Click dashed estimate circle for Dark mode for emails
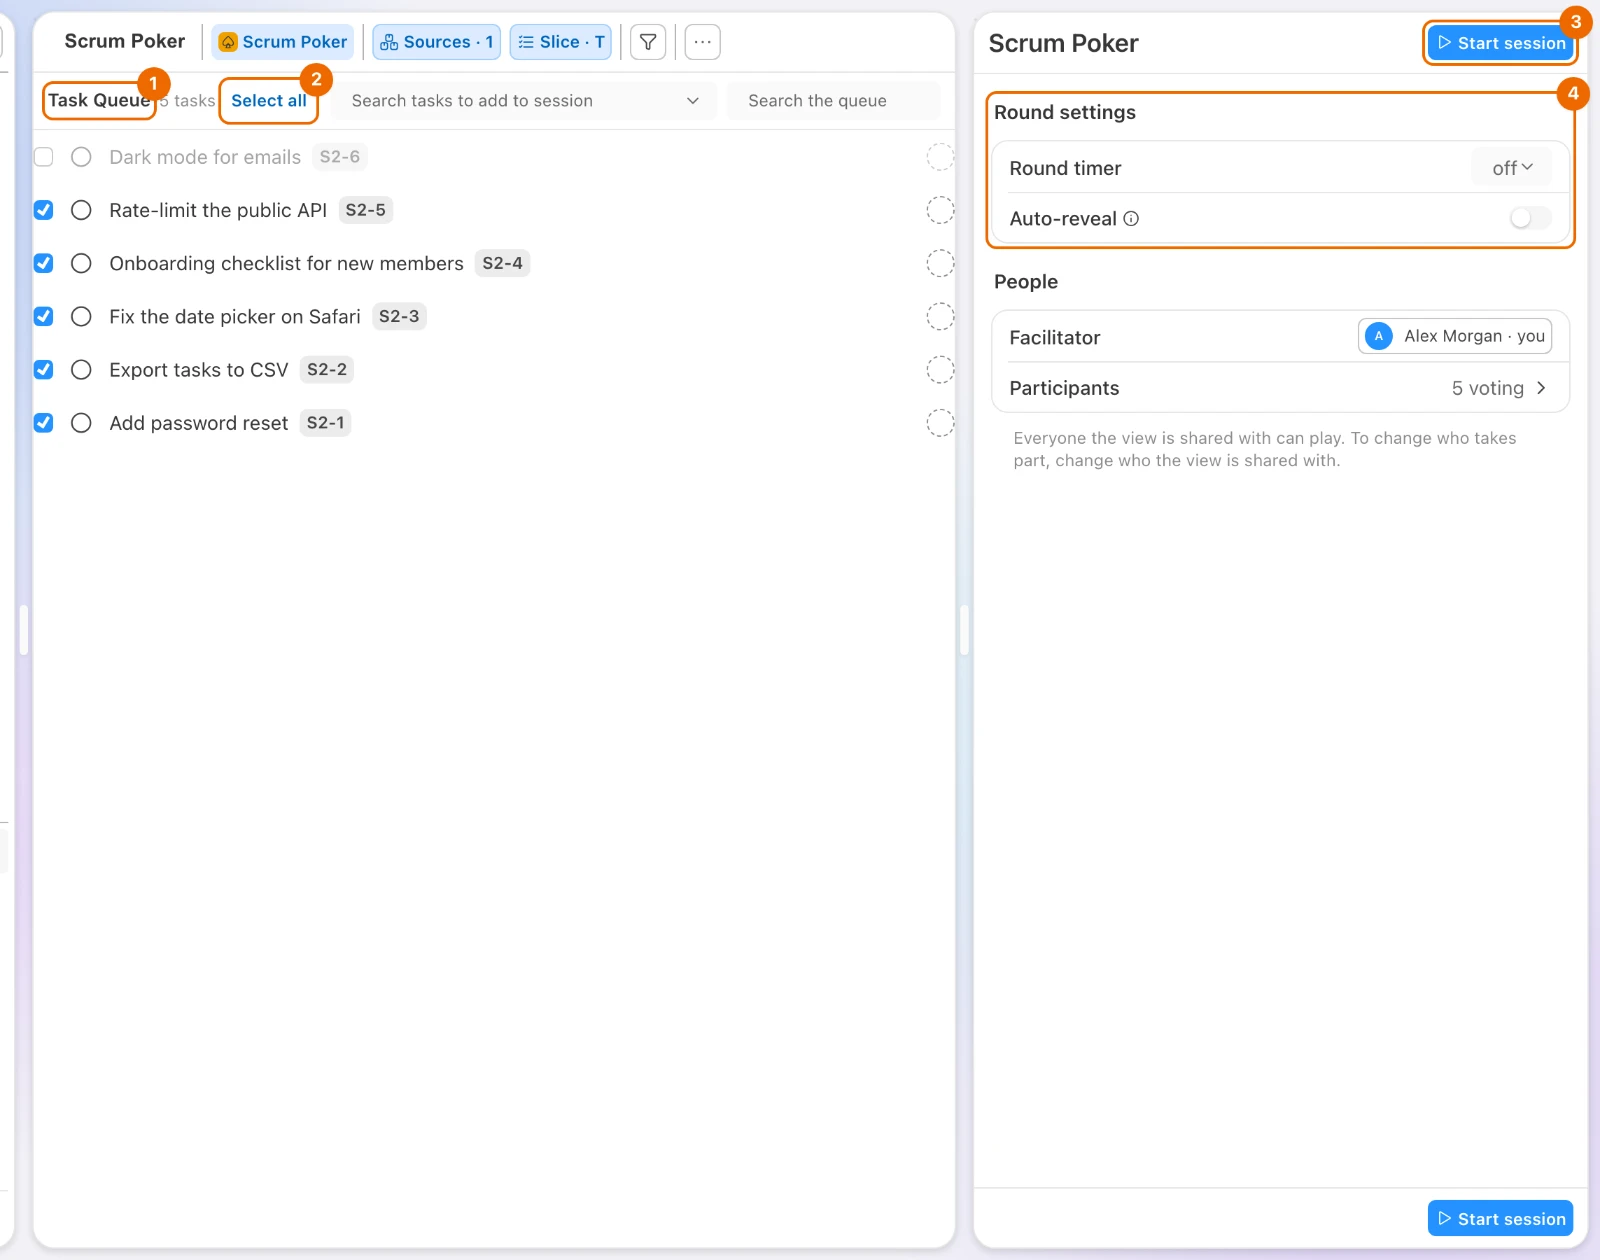Viewport: 1600px width, 1260px height. 940,157
